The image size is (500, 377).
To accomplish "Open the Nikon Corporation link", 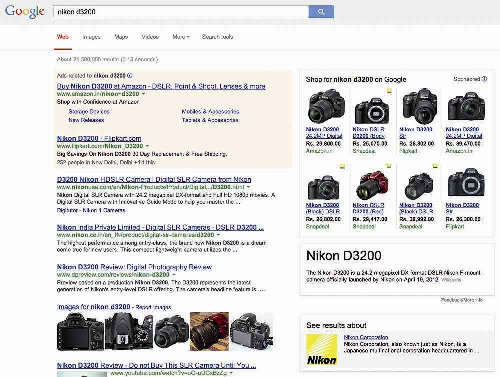I will point(366,337).
